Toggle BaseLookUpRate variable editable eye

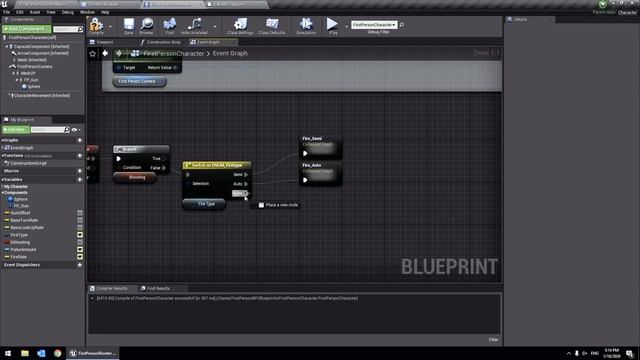tap(80, 227)
